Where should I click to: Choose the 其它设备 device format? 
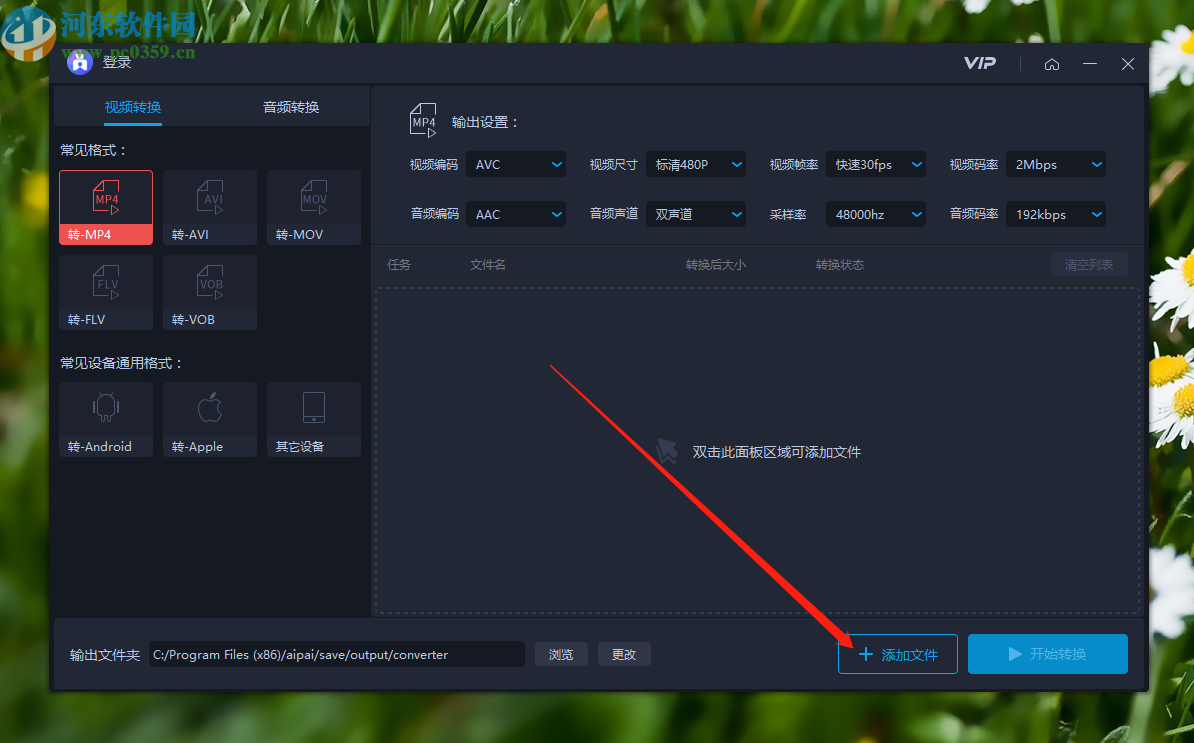coord(314,419)
